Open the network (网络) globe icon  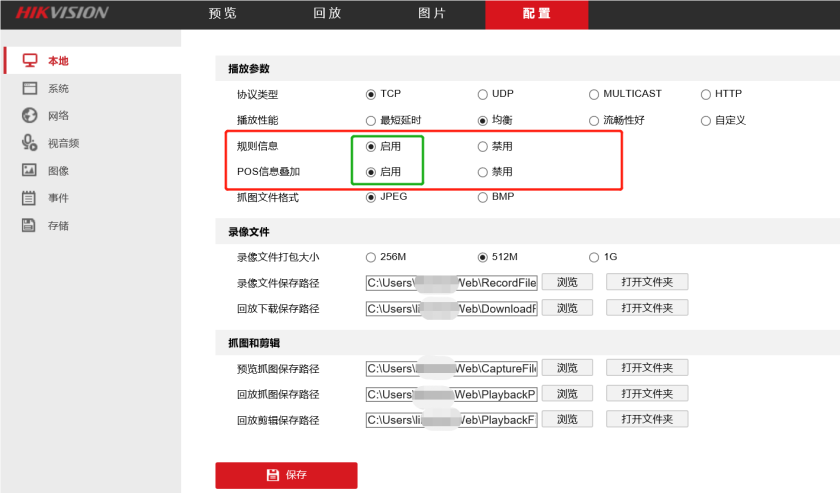click(x=30, y=116)
